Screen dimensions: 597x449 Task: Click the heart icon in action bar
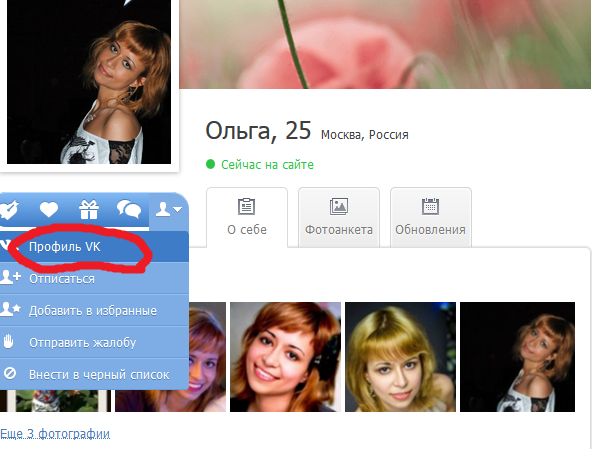click(x=49, y=209)
